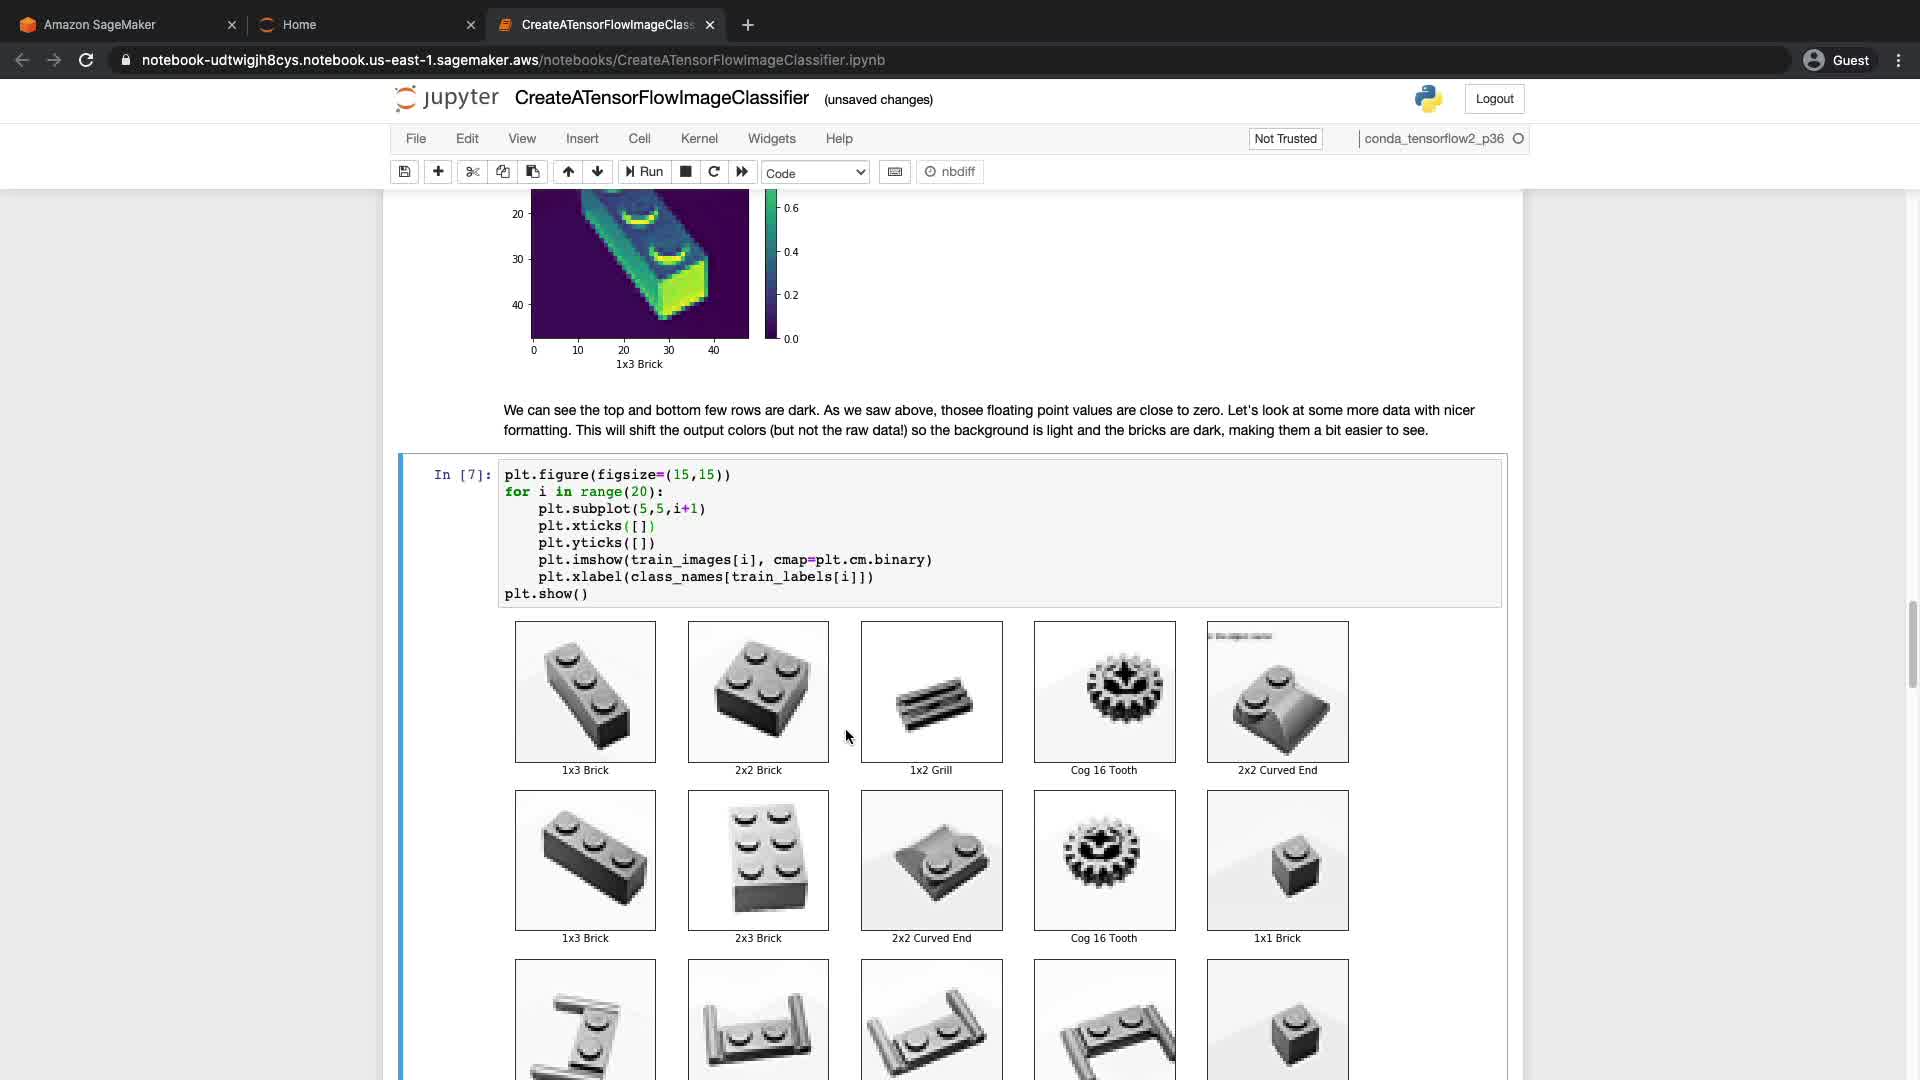Paste cells below icon
Screen dimensions: 1920x1080
tap(533, 172)
